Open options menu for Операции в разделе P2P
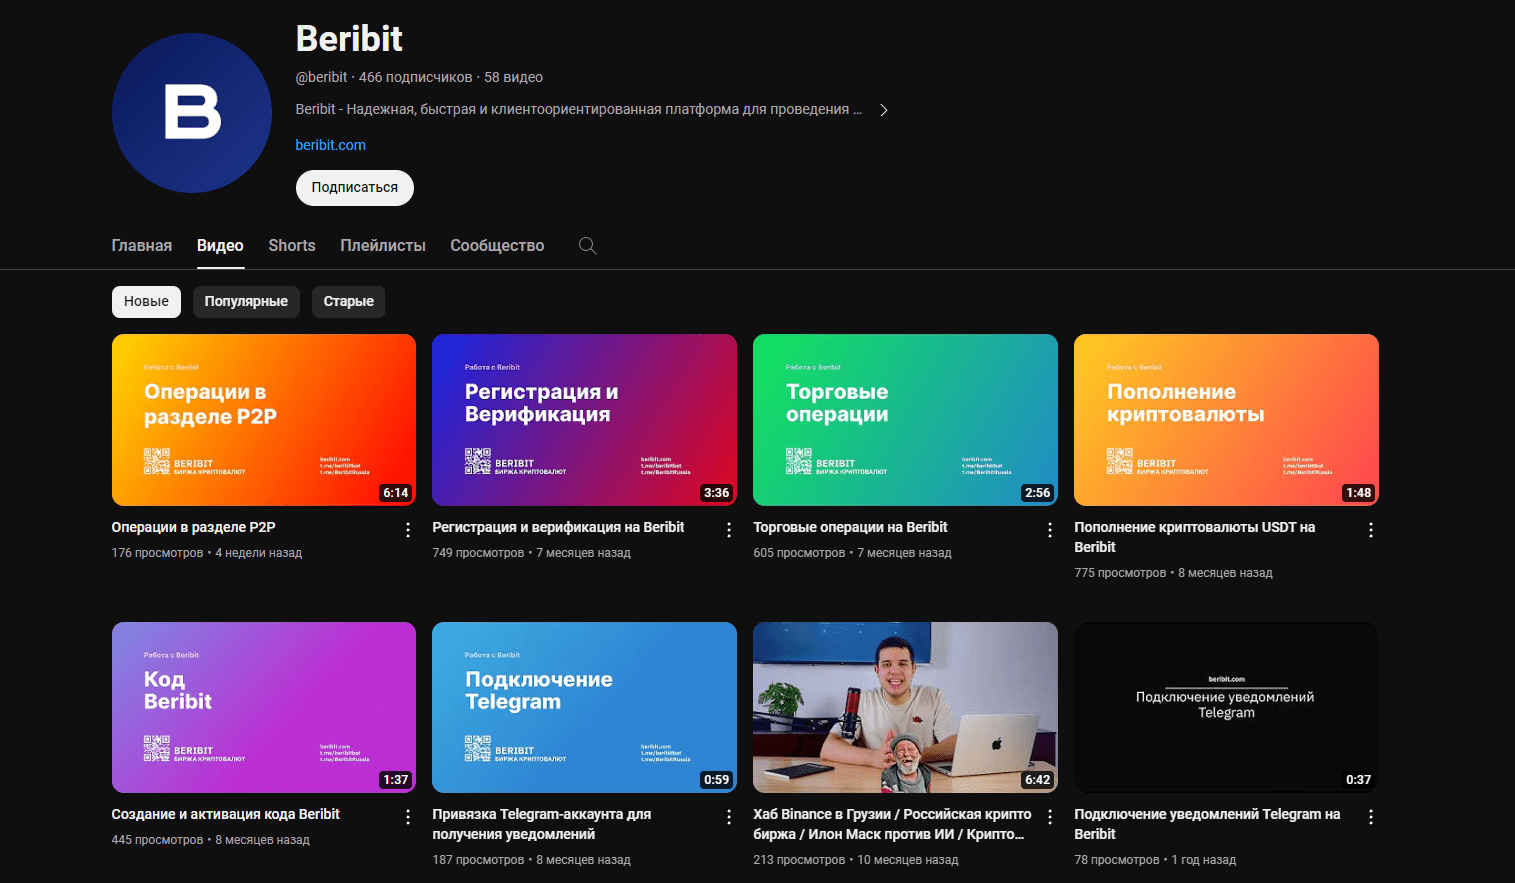This screenshot has width=1515, height=883. [x=408, y=530]
